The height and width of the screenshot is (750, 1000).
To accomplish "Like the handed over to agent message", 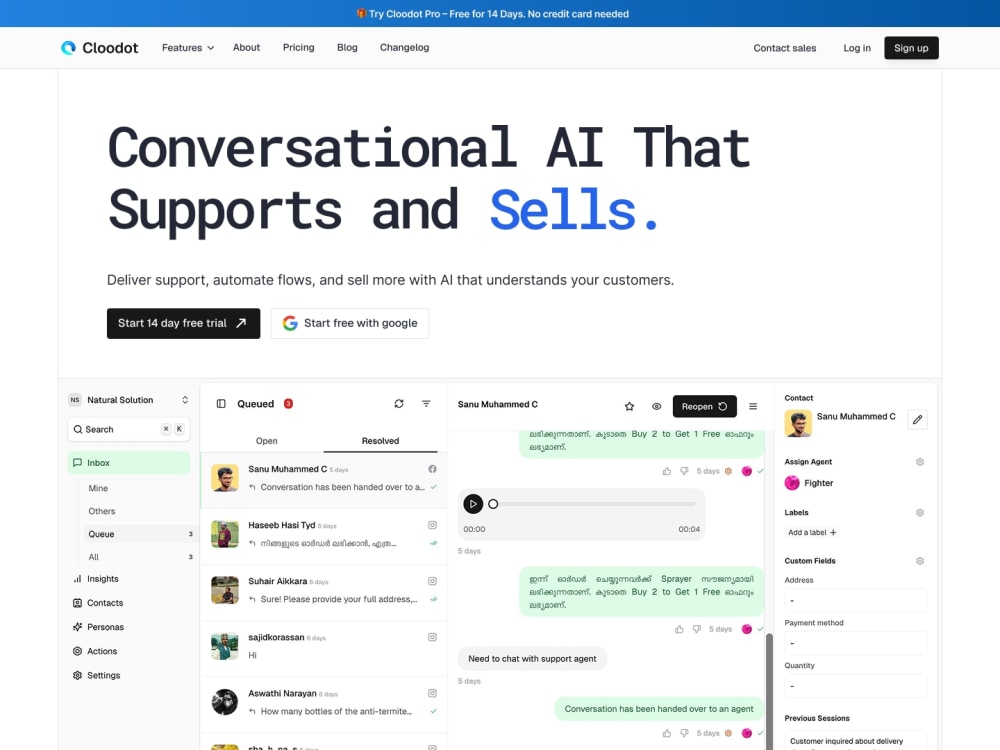I will click(667, 733).
